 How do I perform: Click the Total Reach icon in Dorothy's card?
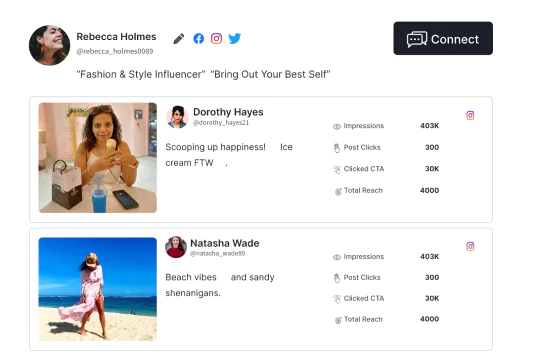[x=338, y=191]
